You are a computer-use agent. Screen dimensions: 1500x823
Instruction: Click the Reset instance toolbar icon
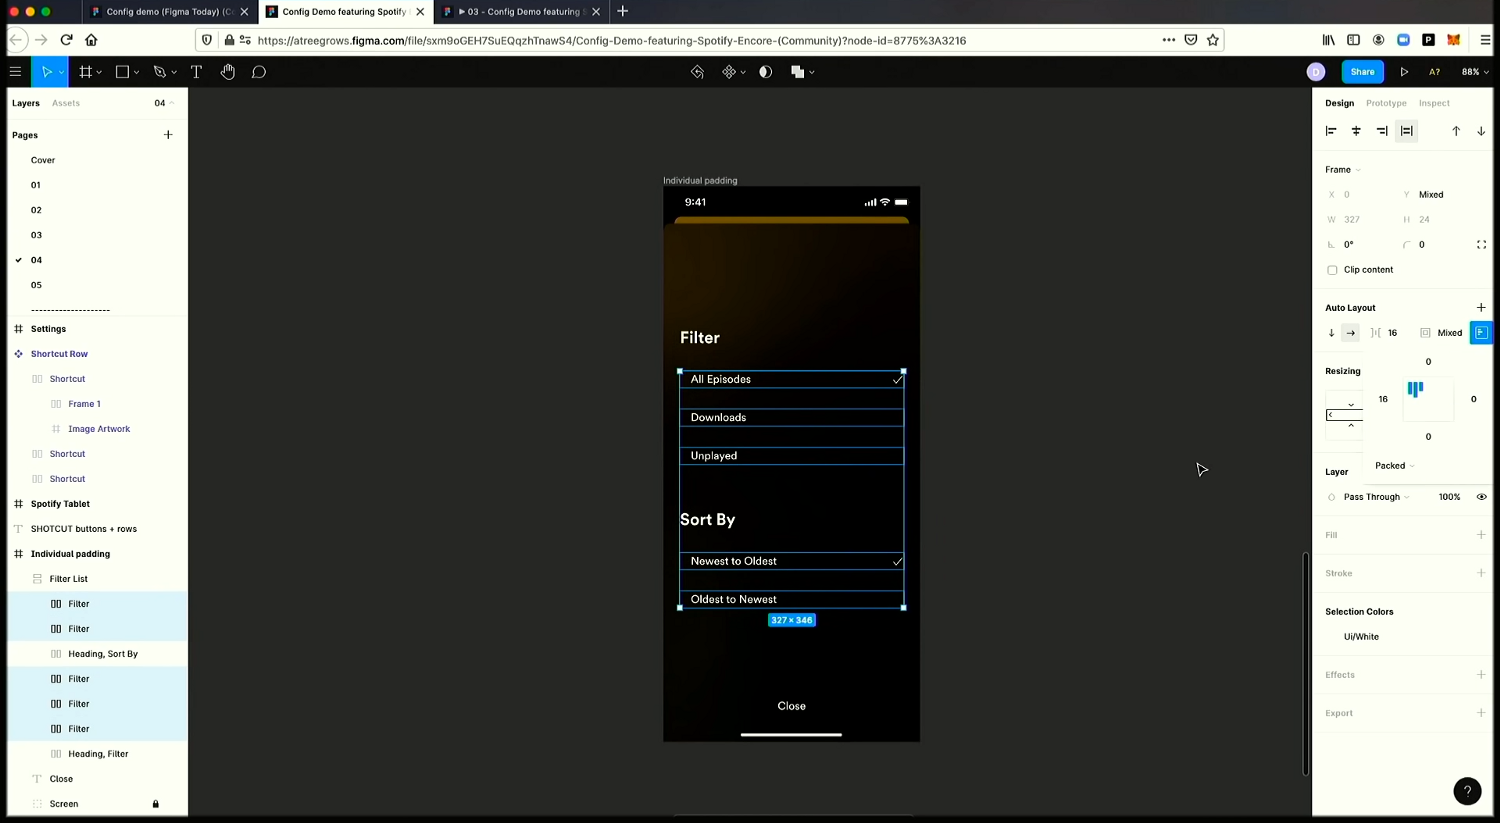(697, 72)
